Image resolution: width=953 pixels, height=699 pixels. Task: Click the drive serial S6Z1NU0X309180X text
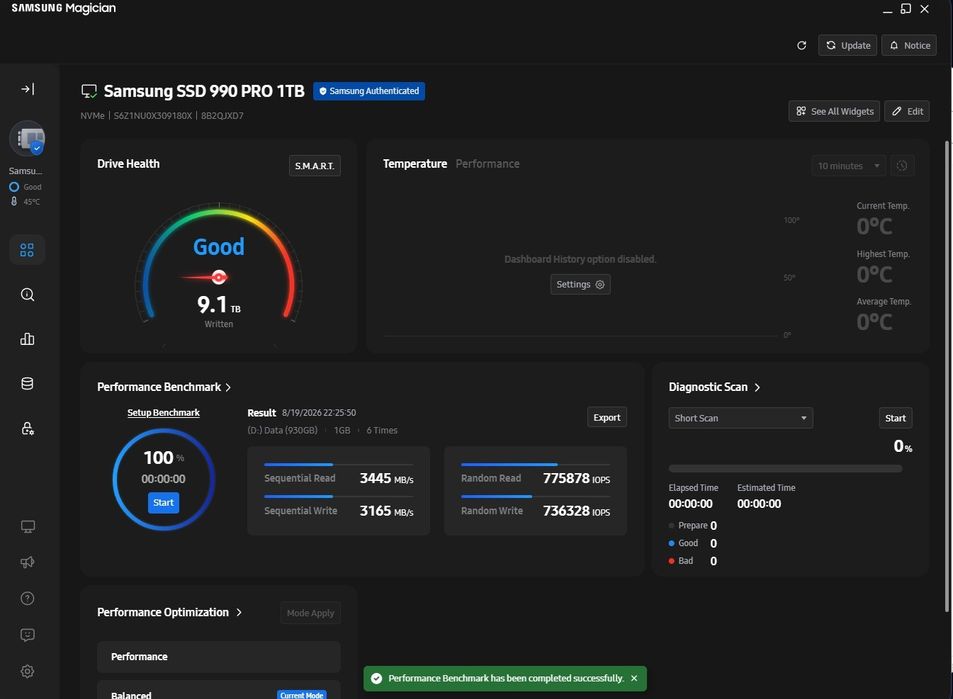click(x=153, y=116)
